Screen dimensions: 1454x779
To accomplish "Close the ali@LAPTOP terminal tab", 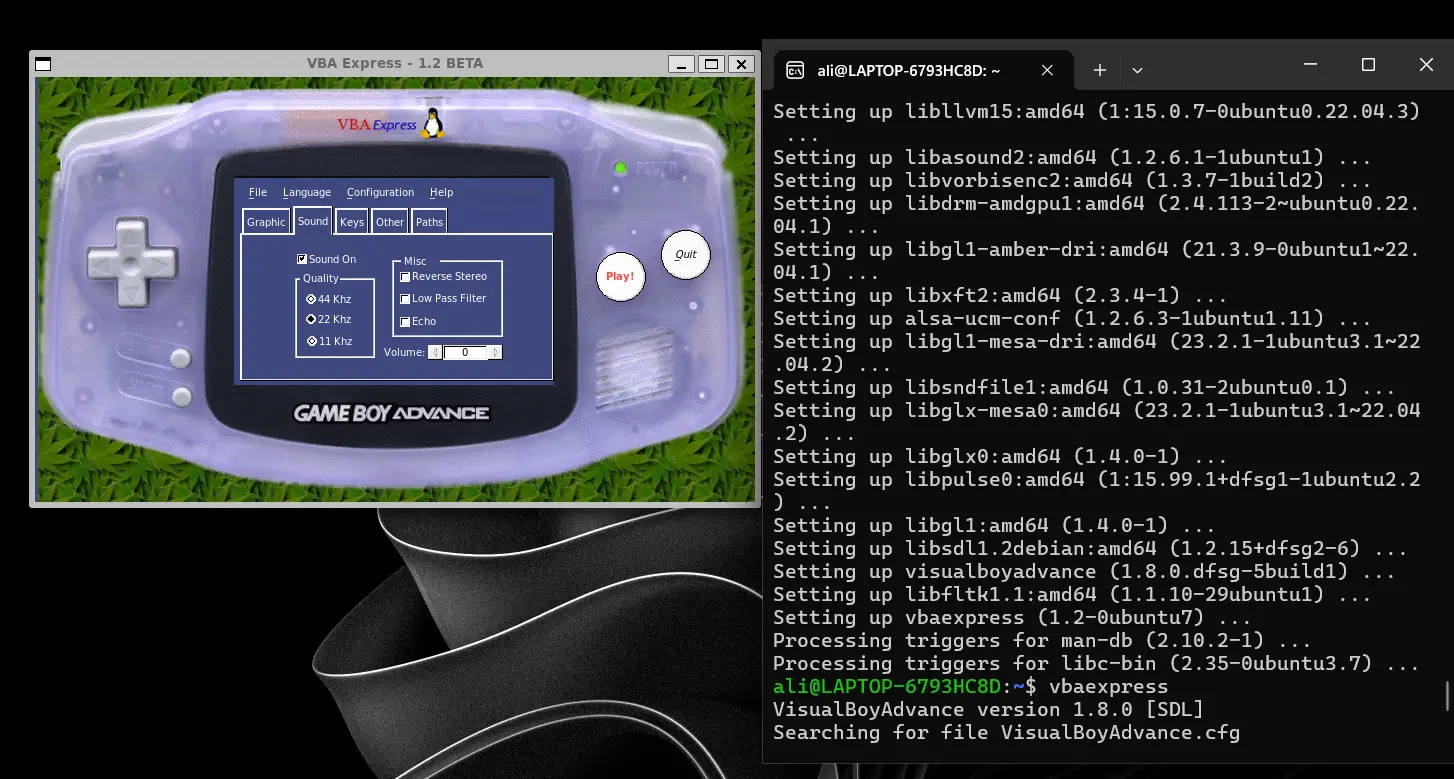I will point(1047,70).
